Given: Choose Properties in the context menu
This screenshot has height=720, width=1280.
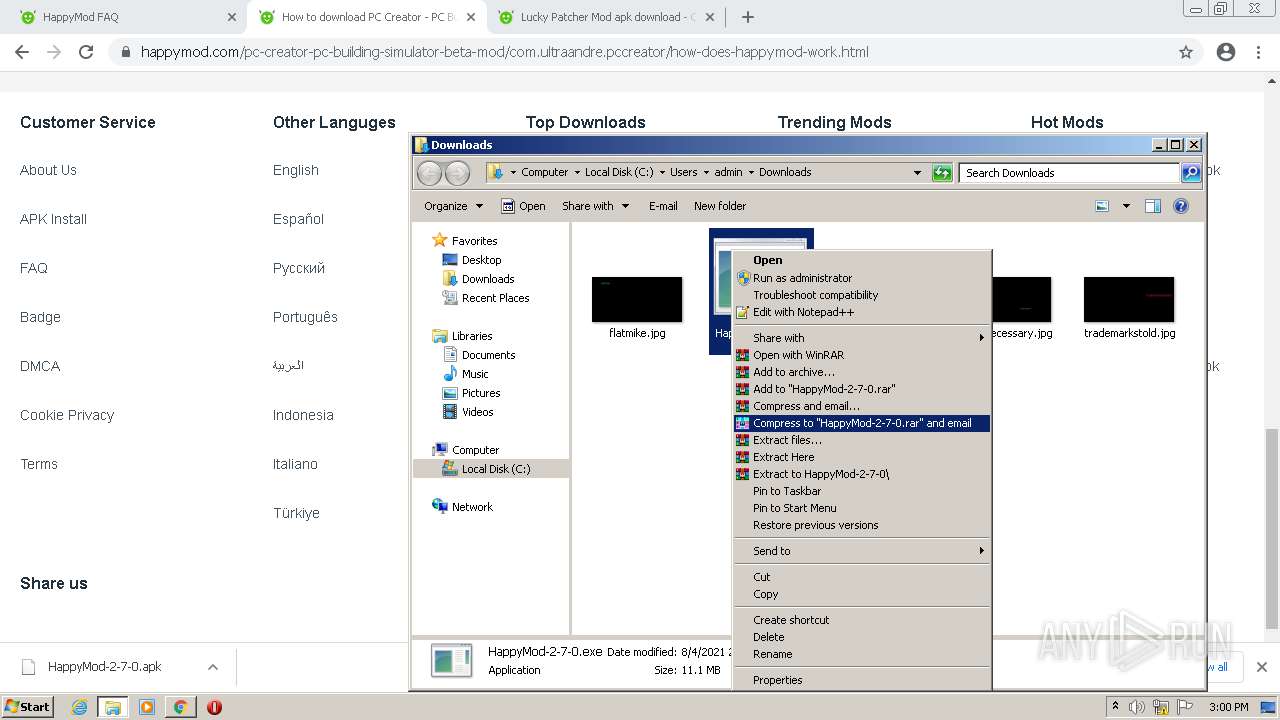Looking at the screenshot, I should pos(862,680).
